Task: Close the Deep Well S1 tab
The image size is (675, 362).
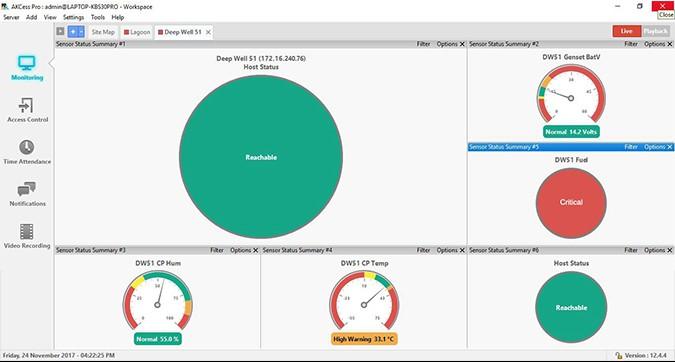Action: pos(208,32)
